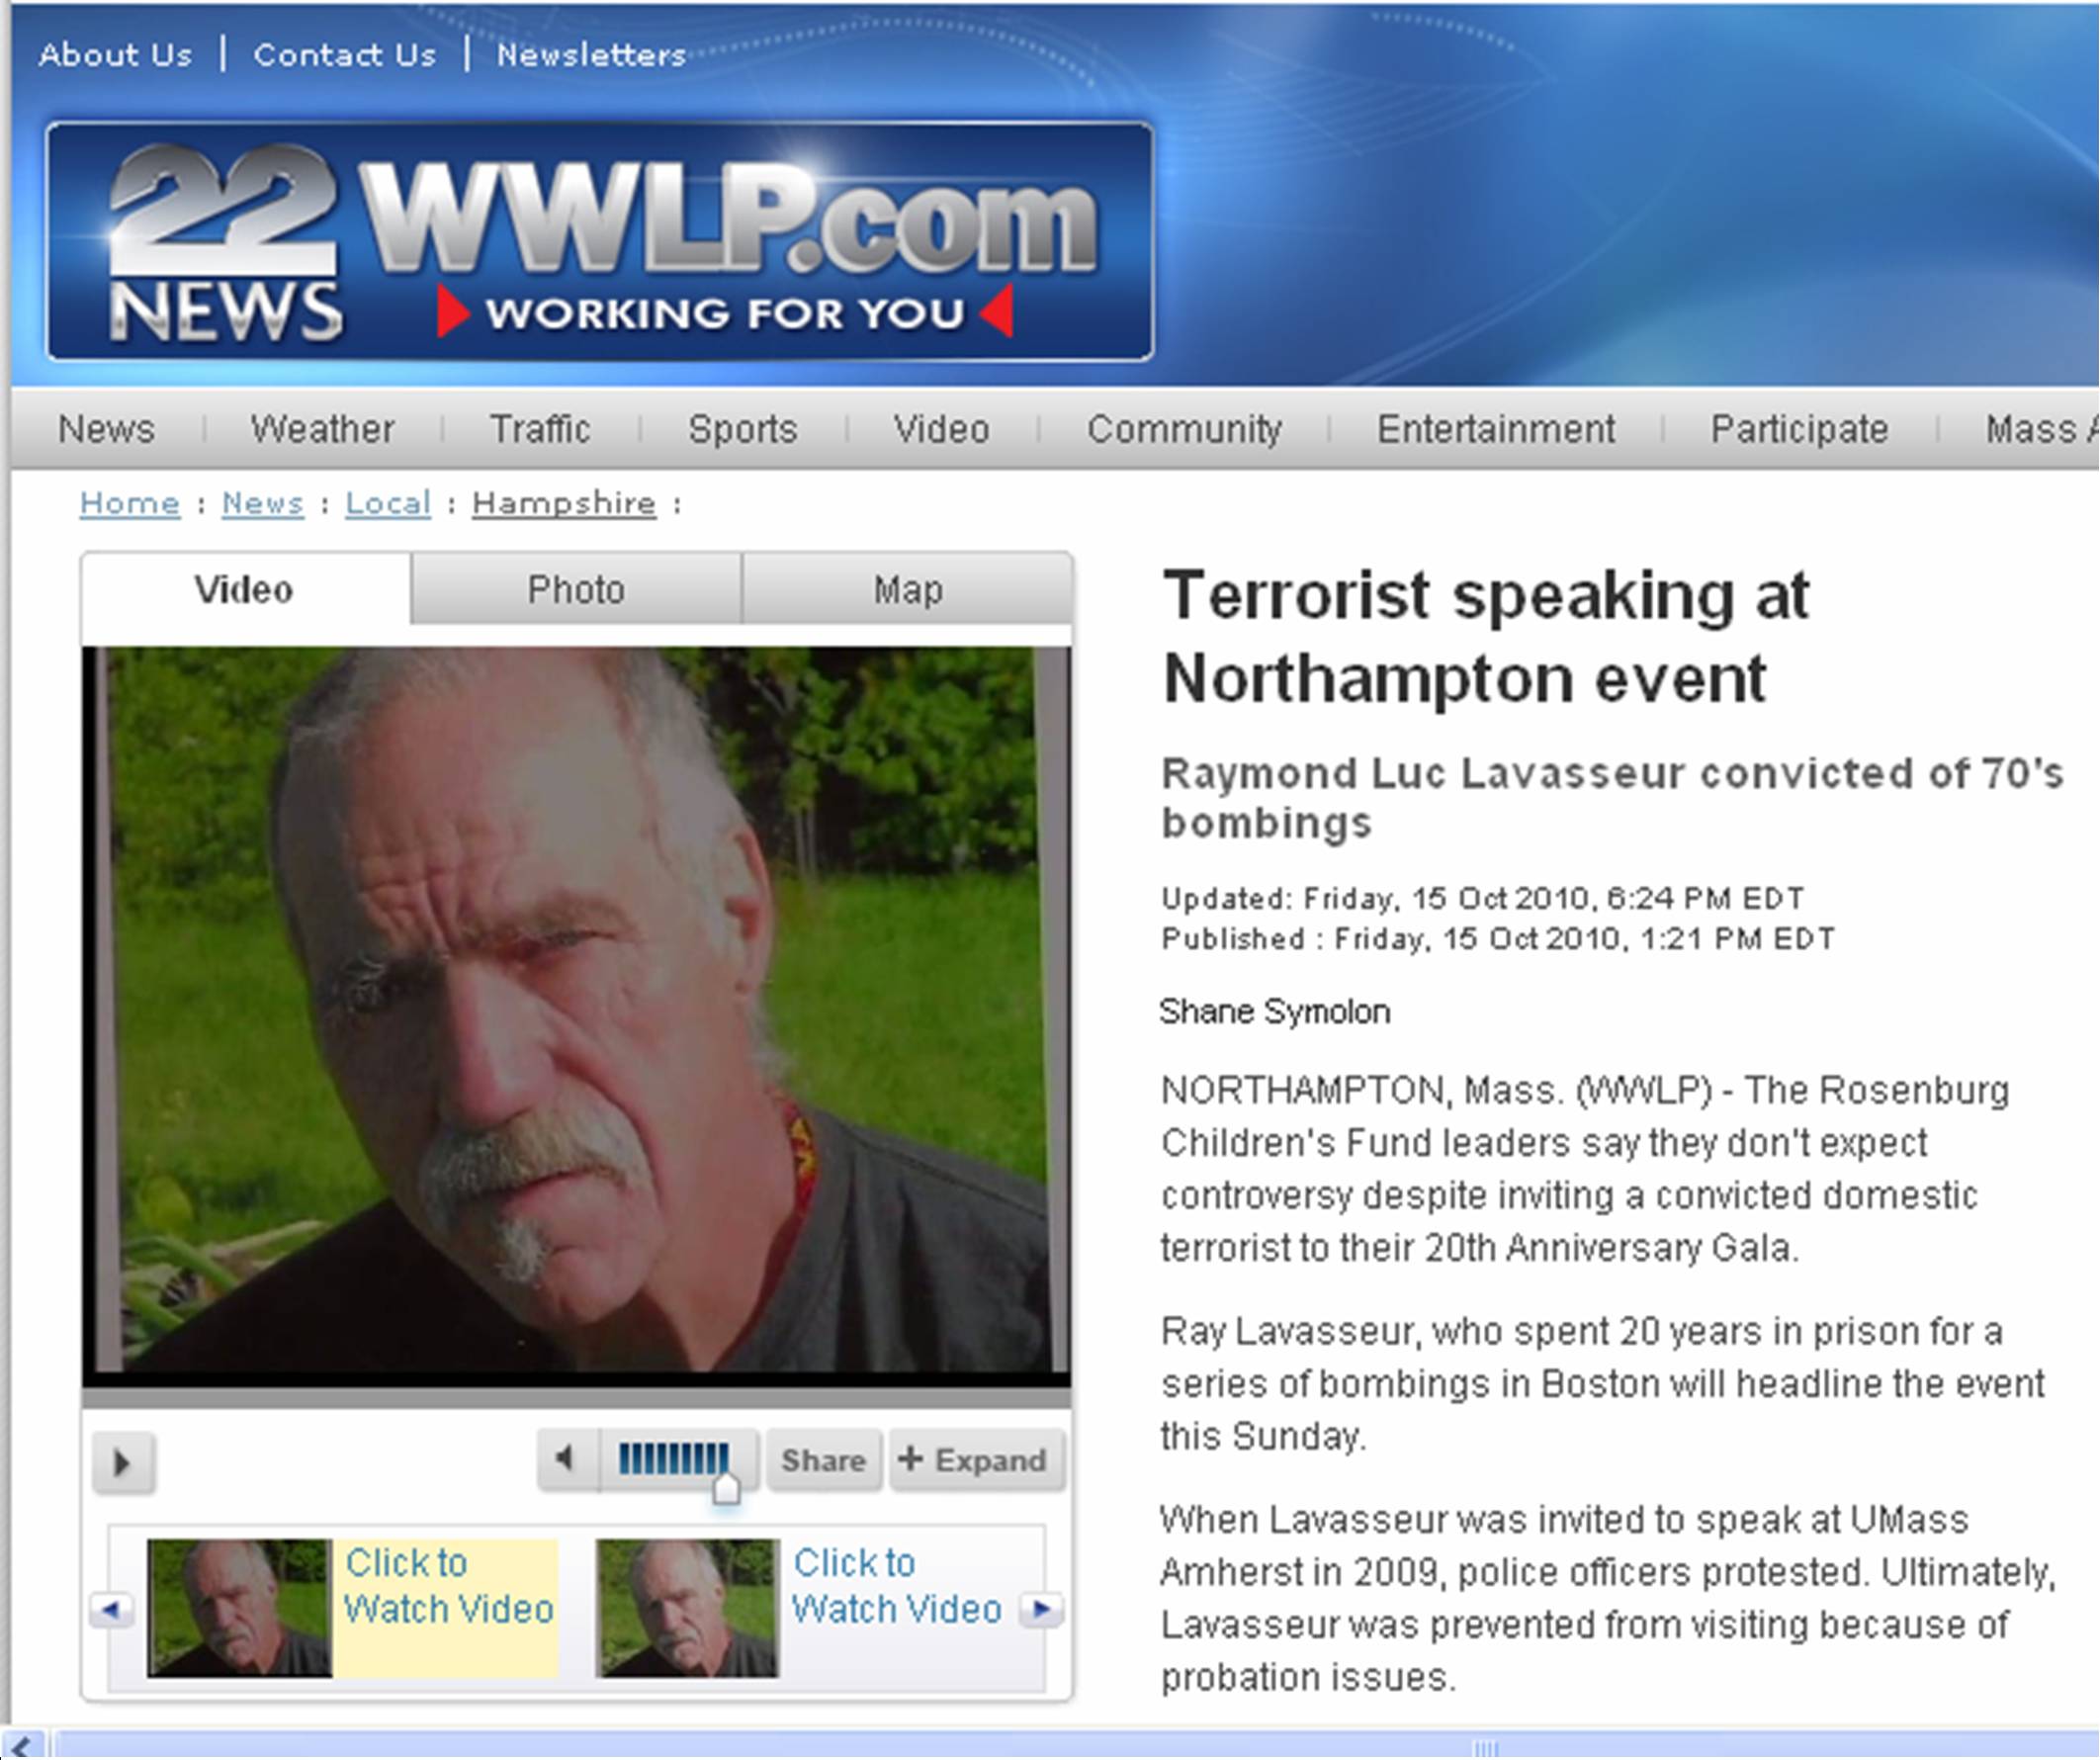Image resolution: width=2100 pixels, height=1760 pixels.
Task: Click the previous video carousel arrow
Action: coord(111,1610)
